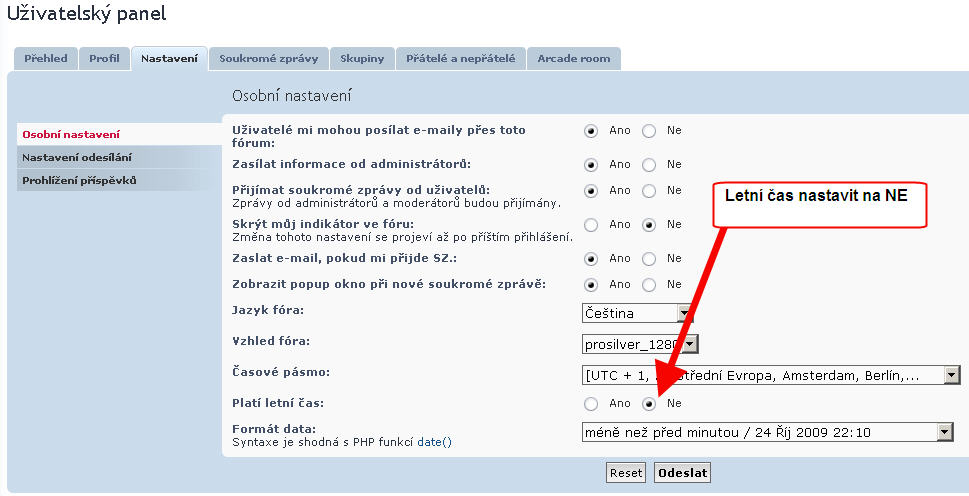Screen dimensions: 969x496
Task: Open the Soukromé zprávy tab
Action: pos(268,59)
